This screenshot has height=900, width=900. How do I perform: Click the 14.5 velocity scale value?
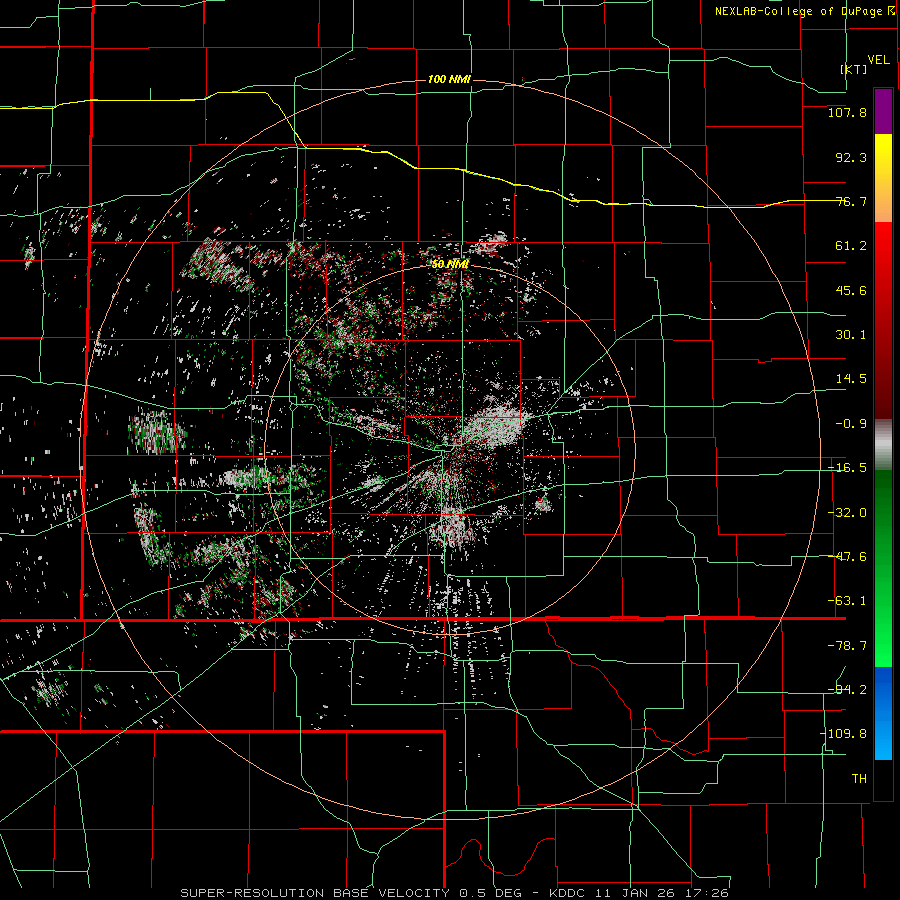[x=851, y=379]
